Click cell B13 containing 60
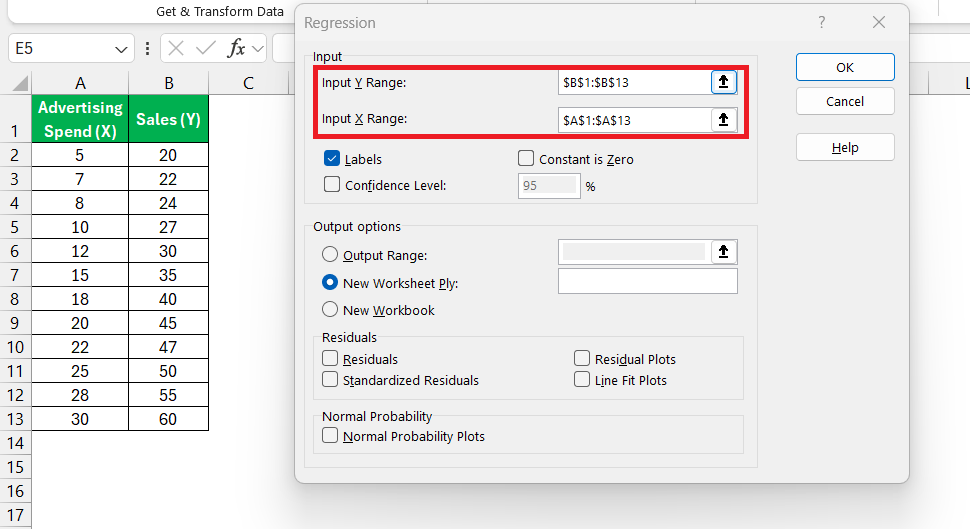970x529 pixels. click(168, 419)
